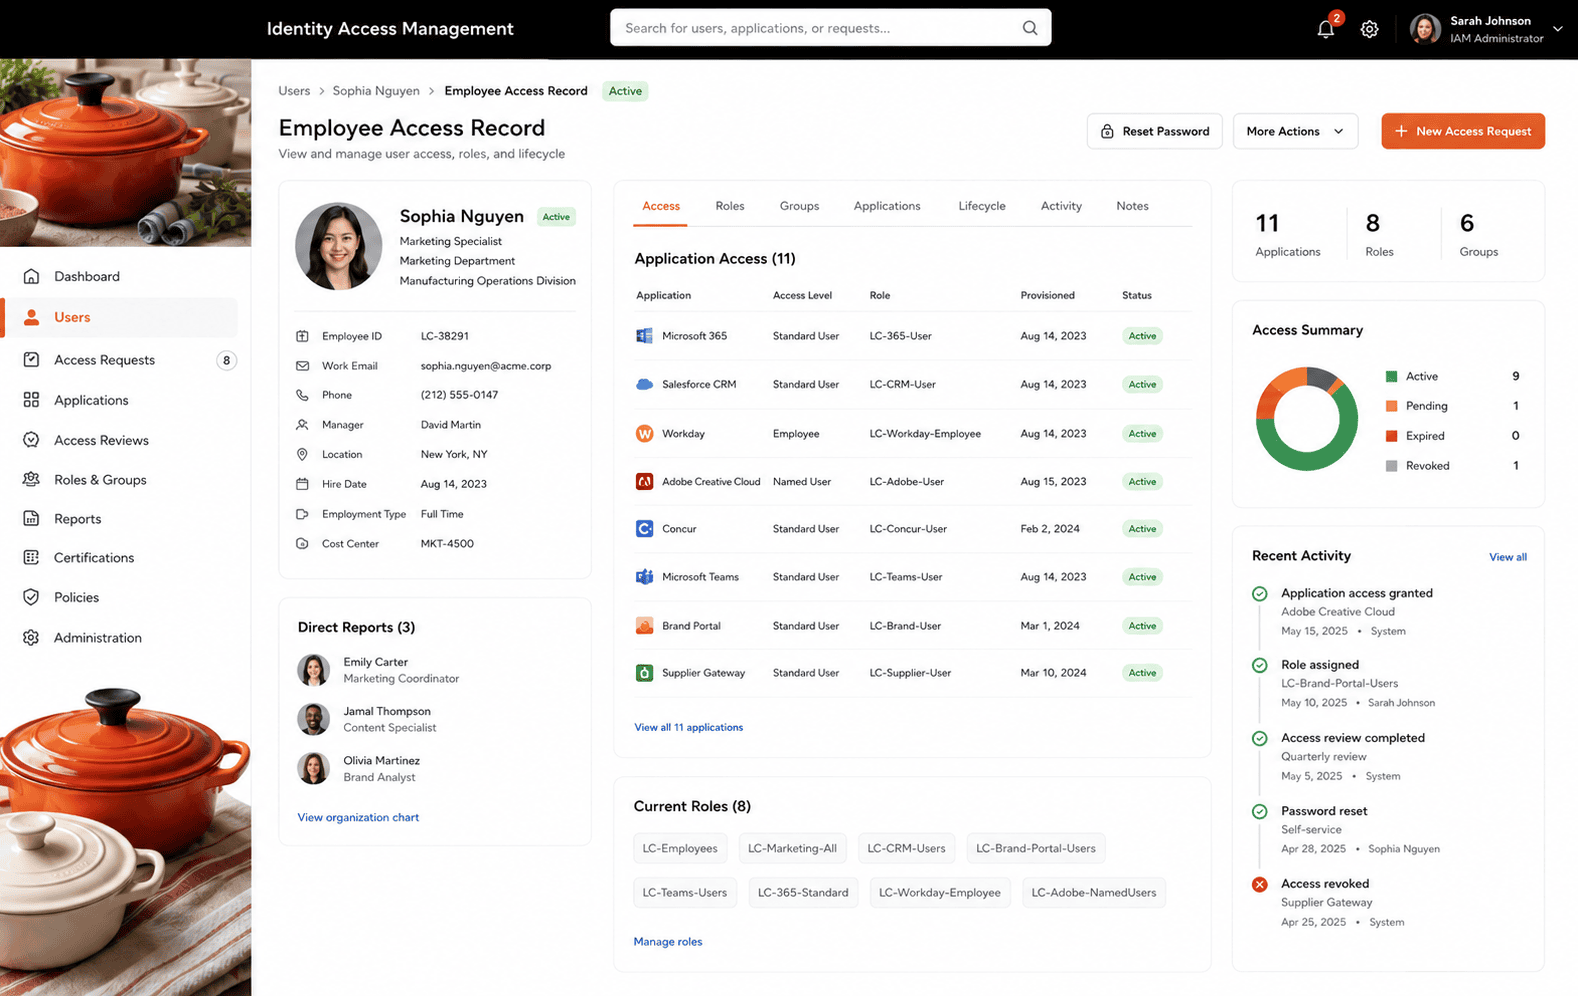Open the Lifecycle tab

[x=982, y=206]
